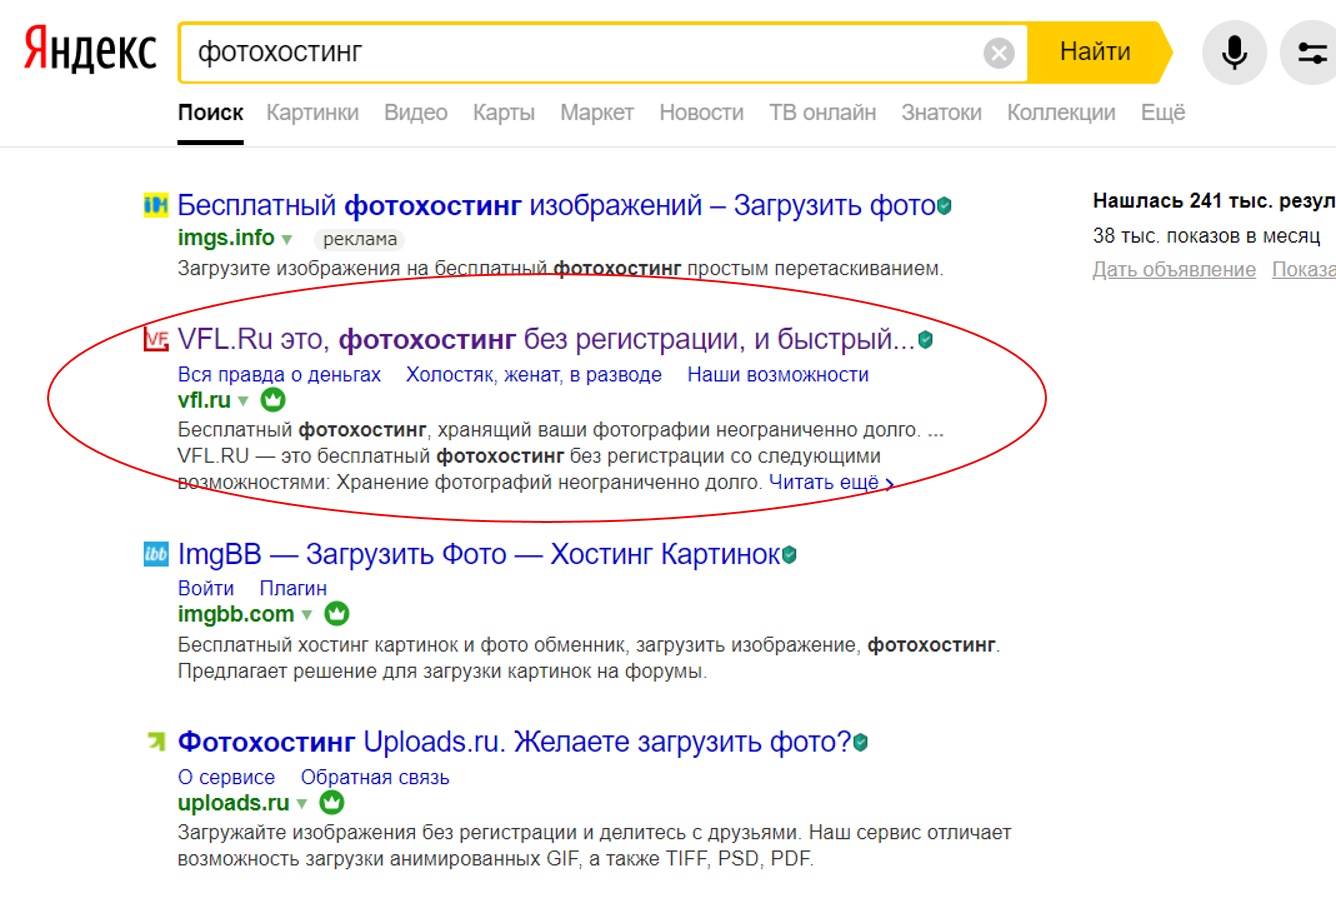Click the uploads.ru green URL
1336x913 pixels.
tap(234, 803)
